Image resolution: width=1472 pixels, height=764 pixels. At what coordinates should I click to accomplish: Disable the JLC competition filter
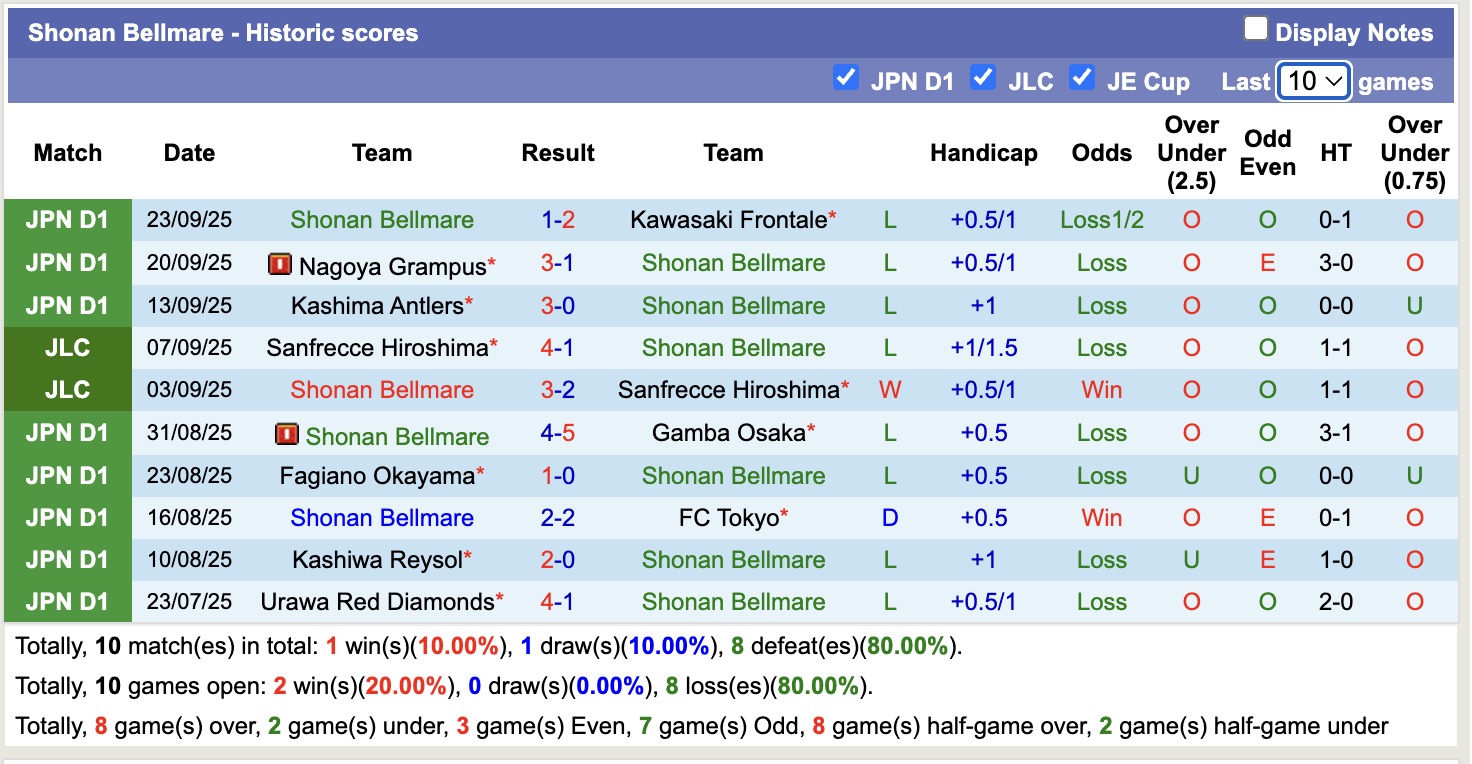(983, 77)
